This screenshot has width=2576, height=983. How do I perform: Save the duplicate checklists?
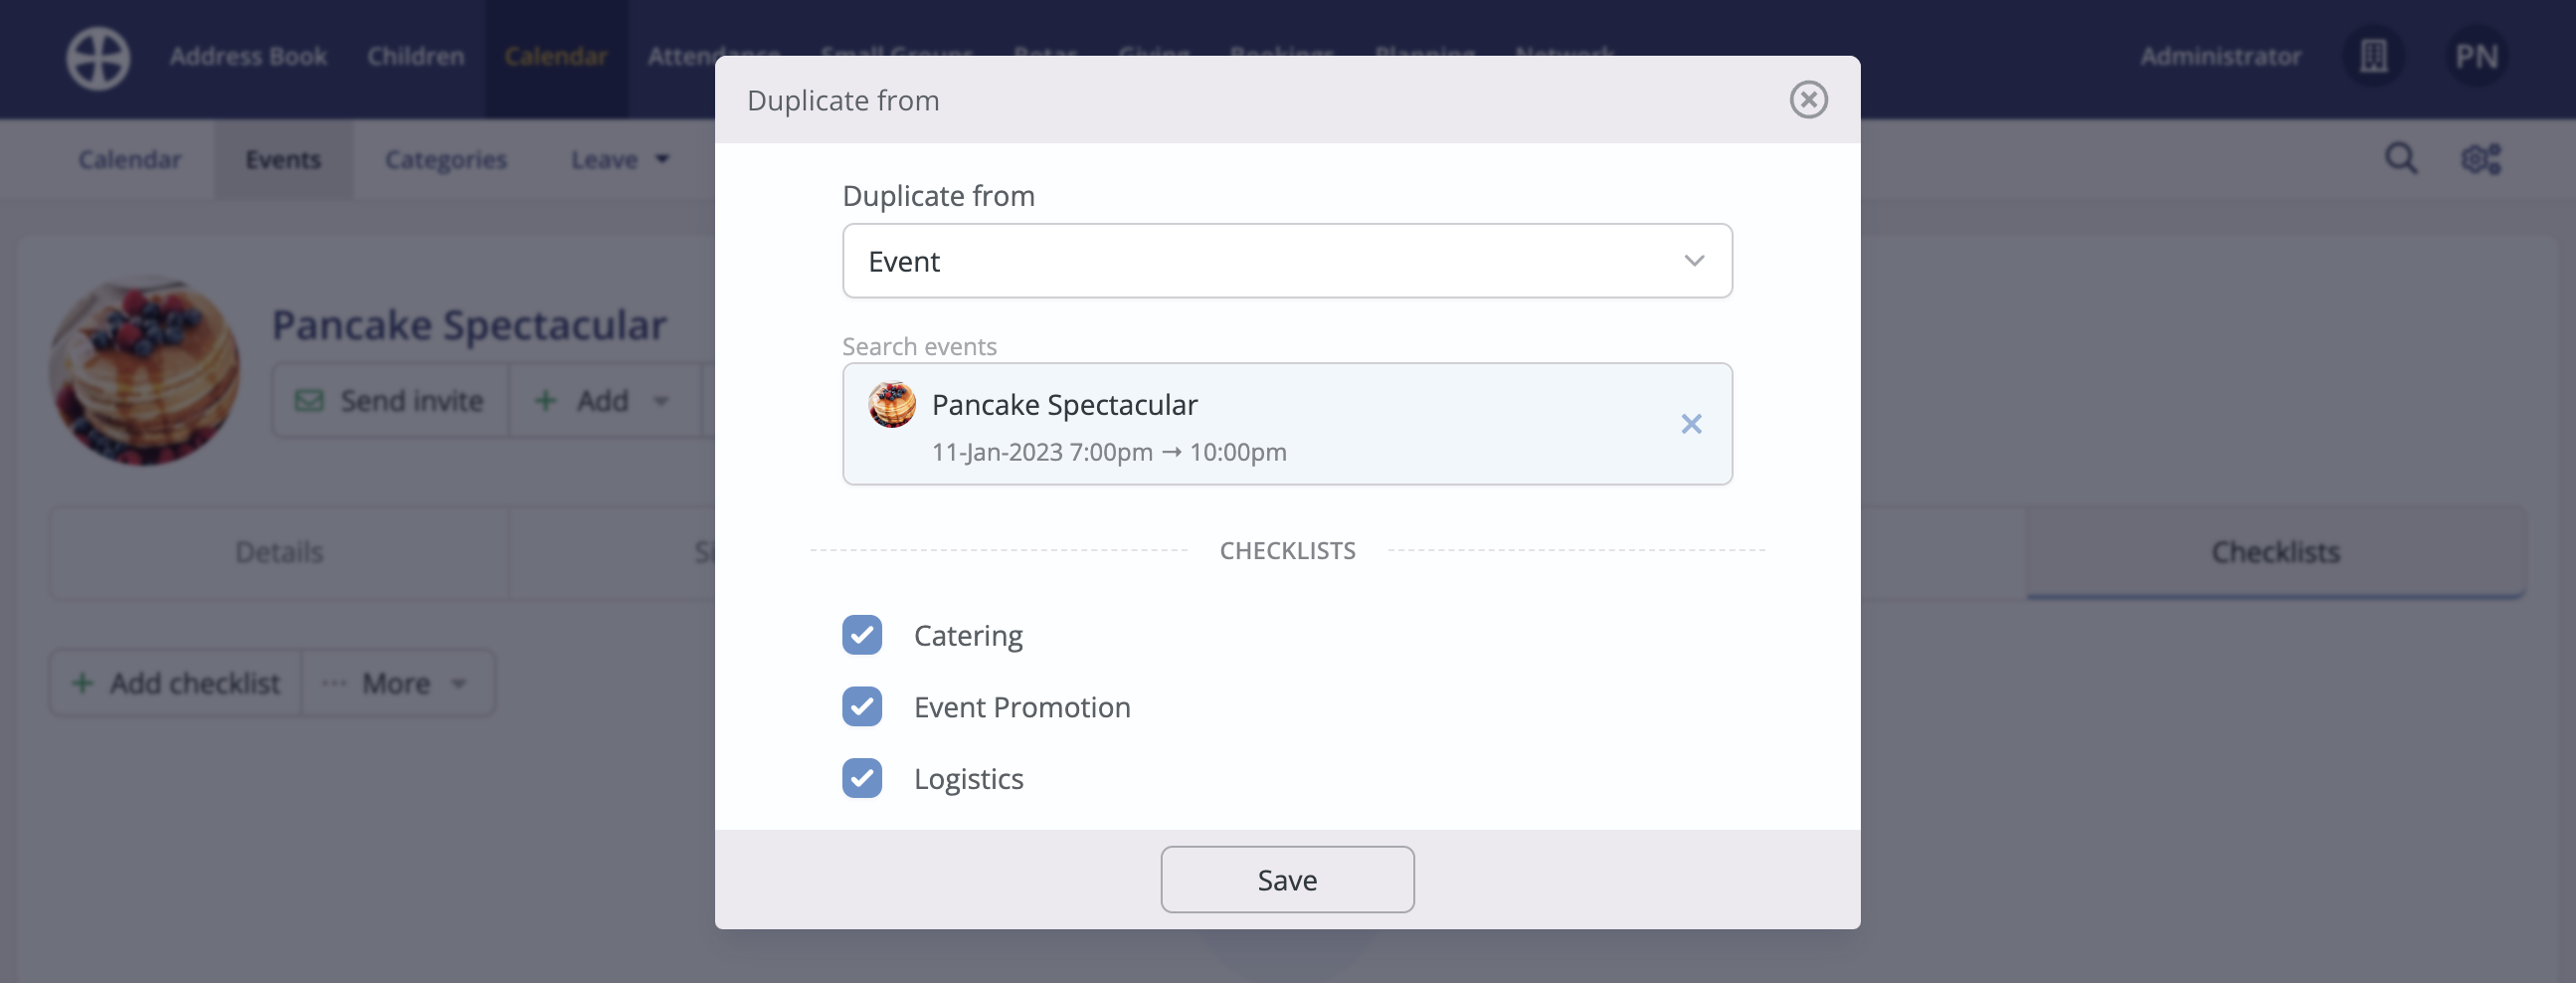(1287, 879)
